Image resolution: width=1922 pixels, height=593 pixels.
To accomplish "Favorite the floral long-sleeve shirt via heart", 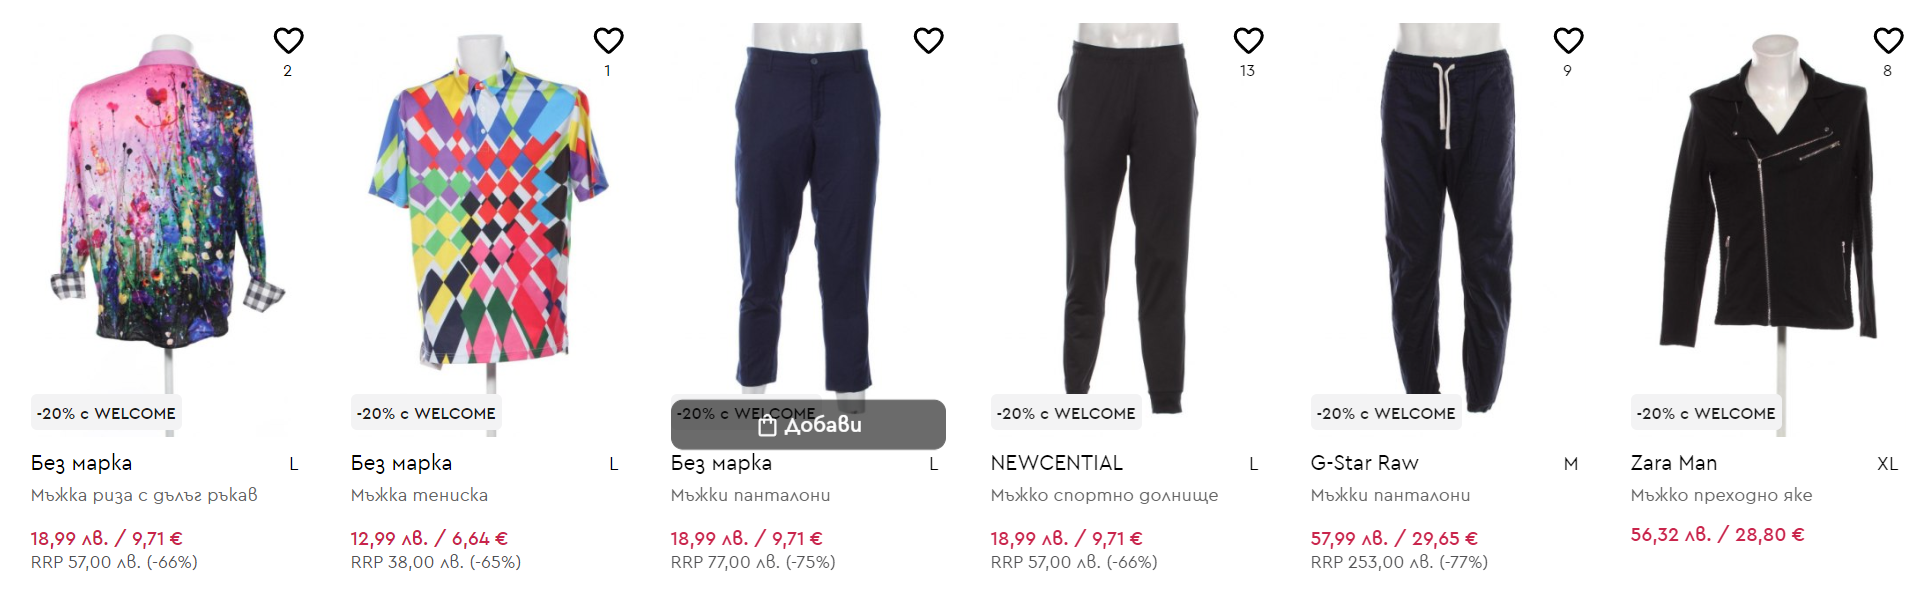I will pos(288,41).
